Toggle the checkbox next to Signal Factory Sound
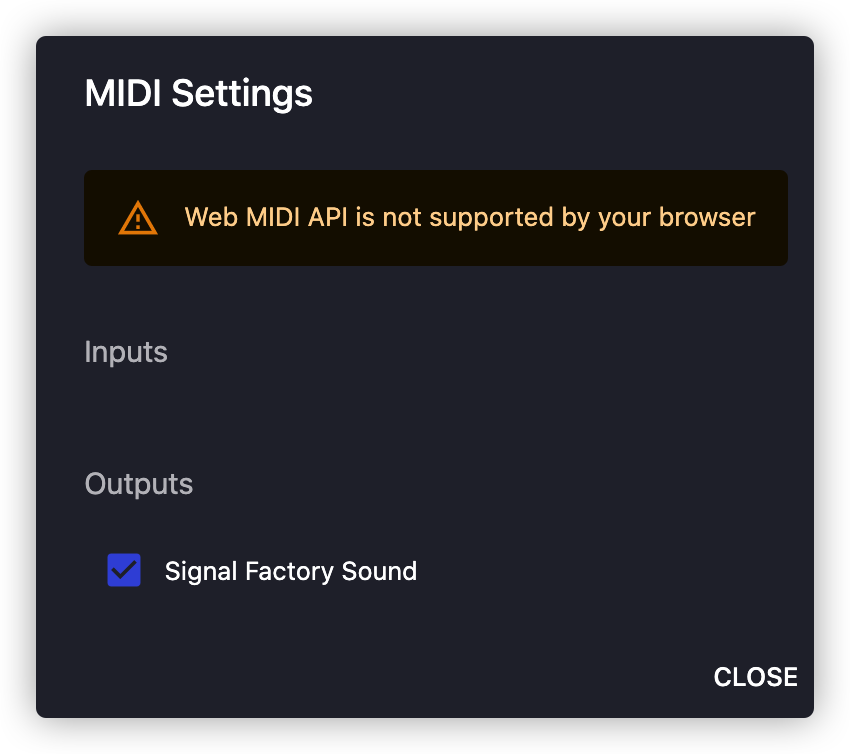This screenshot has height=754, width=850. (124, 570)
